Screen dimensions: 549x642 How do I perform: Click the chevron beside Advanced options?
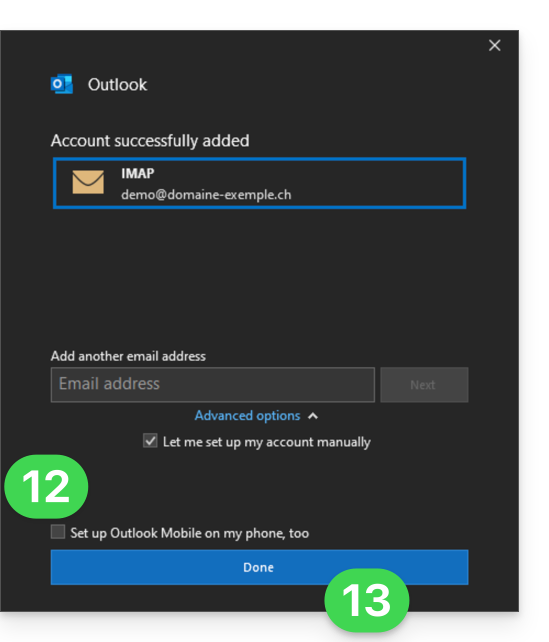point(313,416)
